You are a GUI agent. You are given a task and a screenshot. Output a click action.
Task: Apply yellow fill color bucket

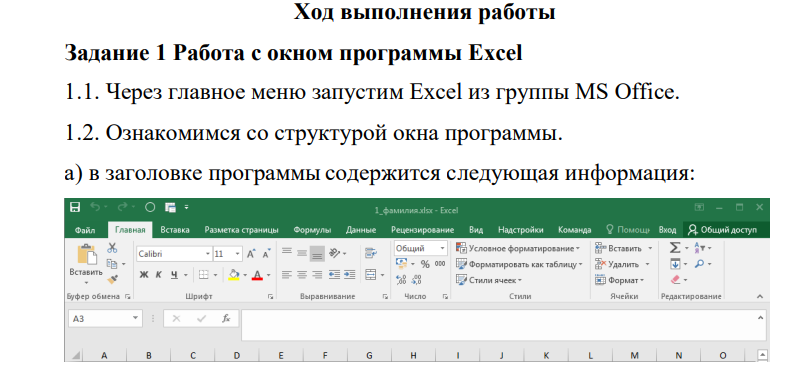[x=233, y=275]
